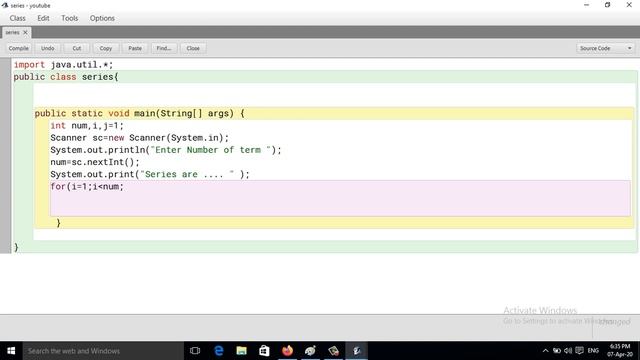Screen dimensions: 640x360
Task: Open the Source Code view dropdown
Action: pos(605,48)
